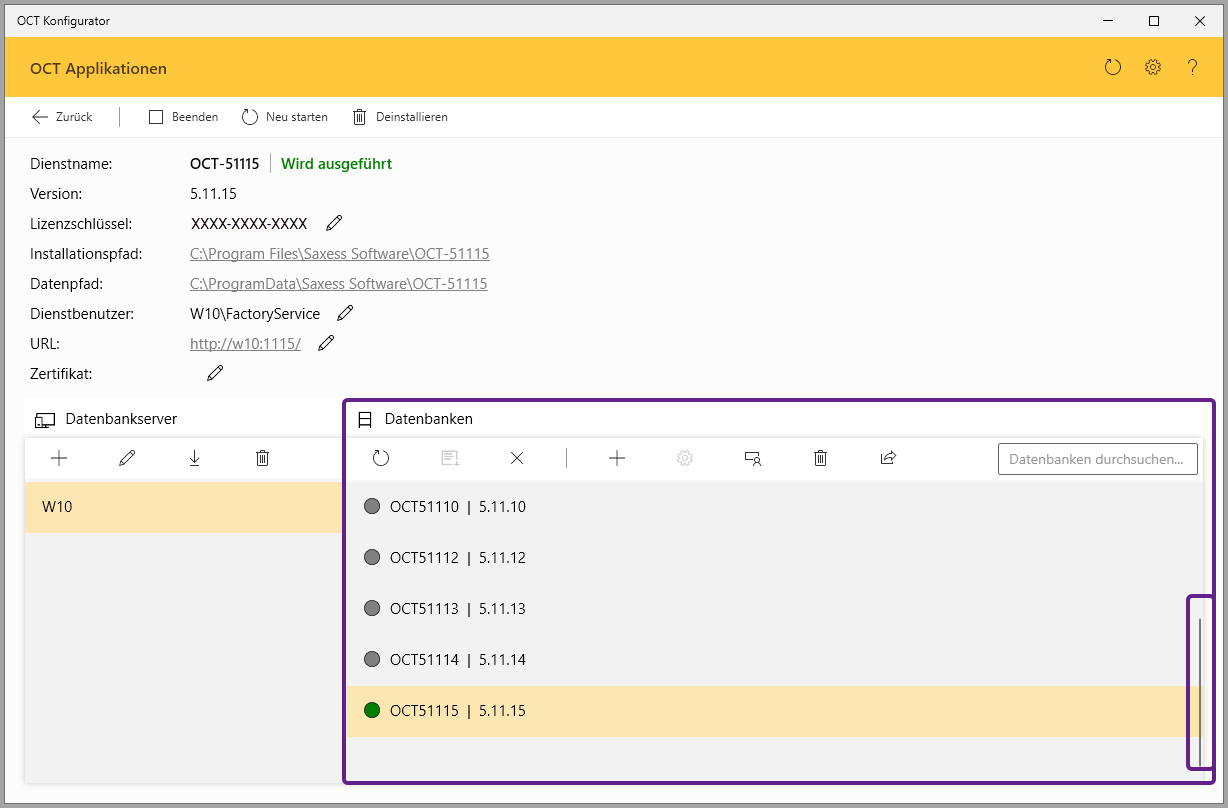Screen dimensions: 1228x808
Task: Delete the database server via the trash icon
Action: click(262, 458)
